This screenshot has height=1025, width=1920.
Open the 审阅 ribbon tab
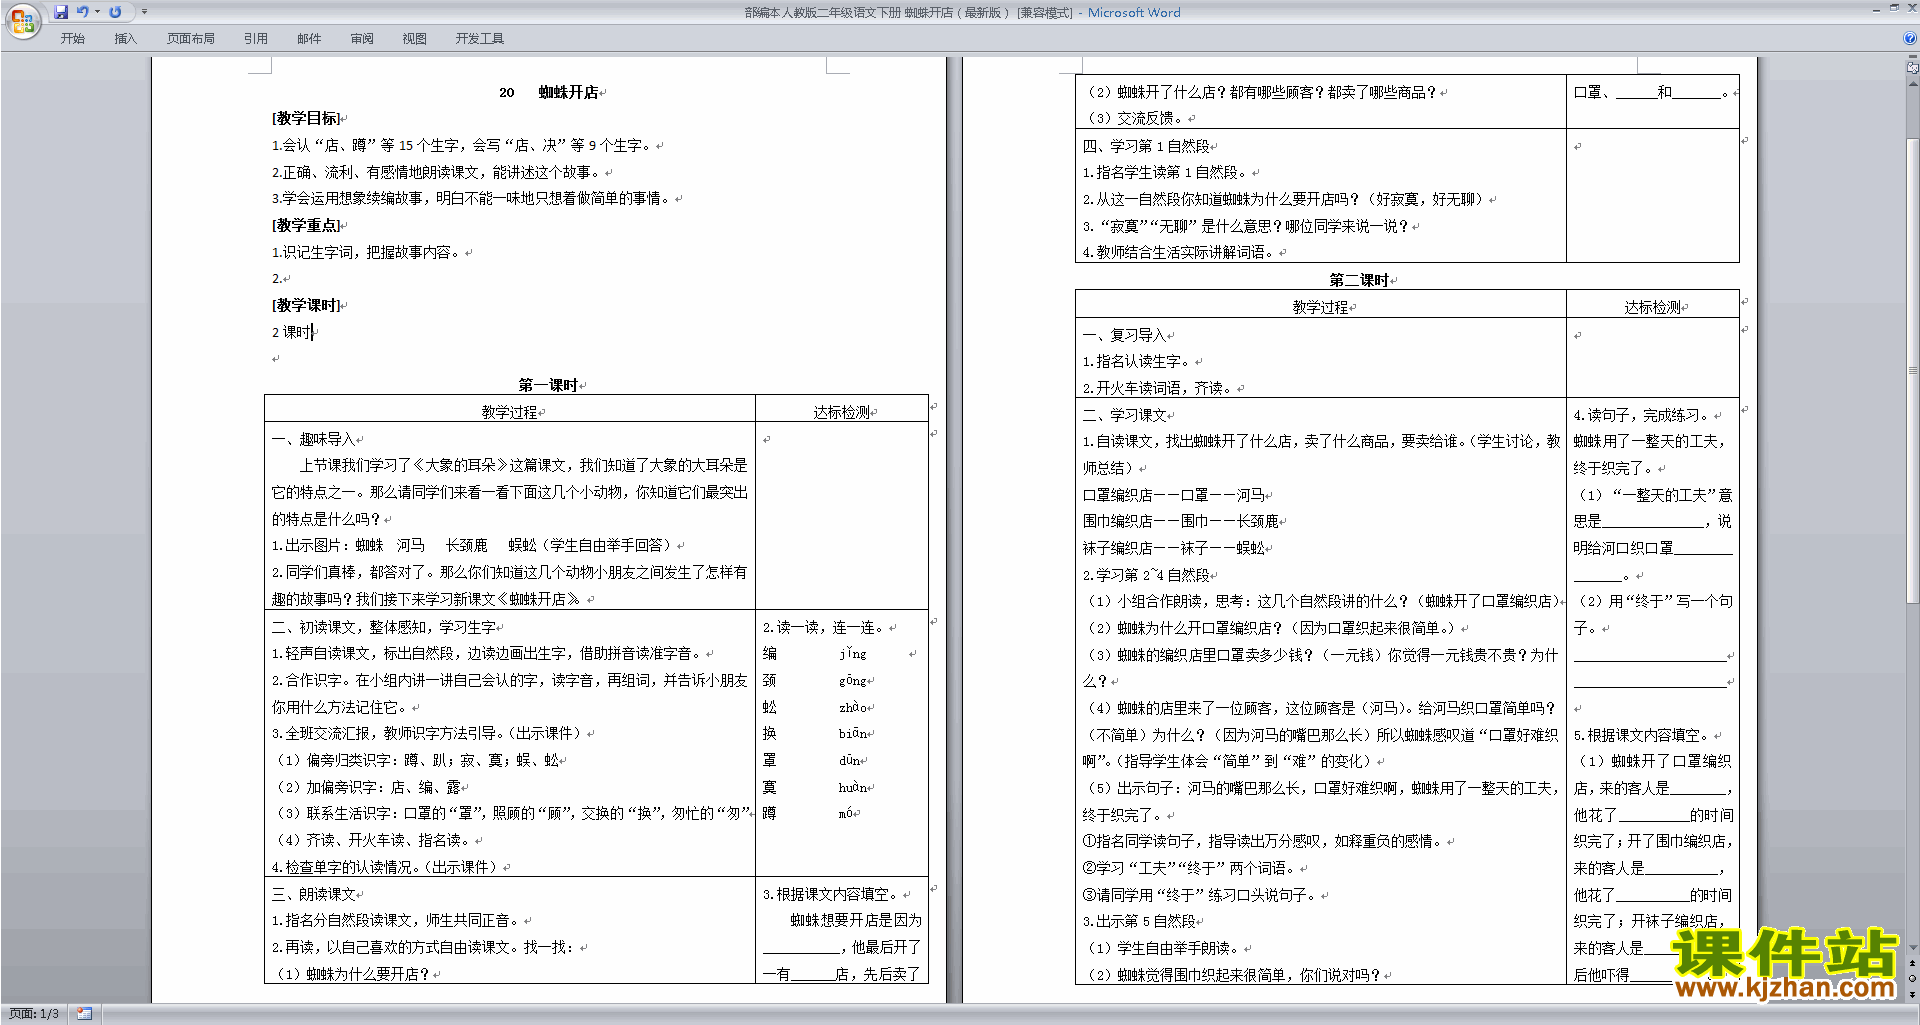[362, 38]
